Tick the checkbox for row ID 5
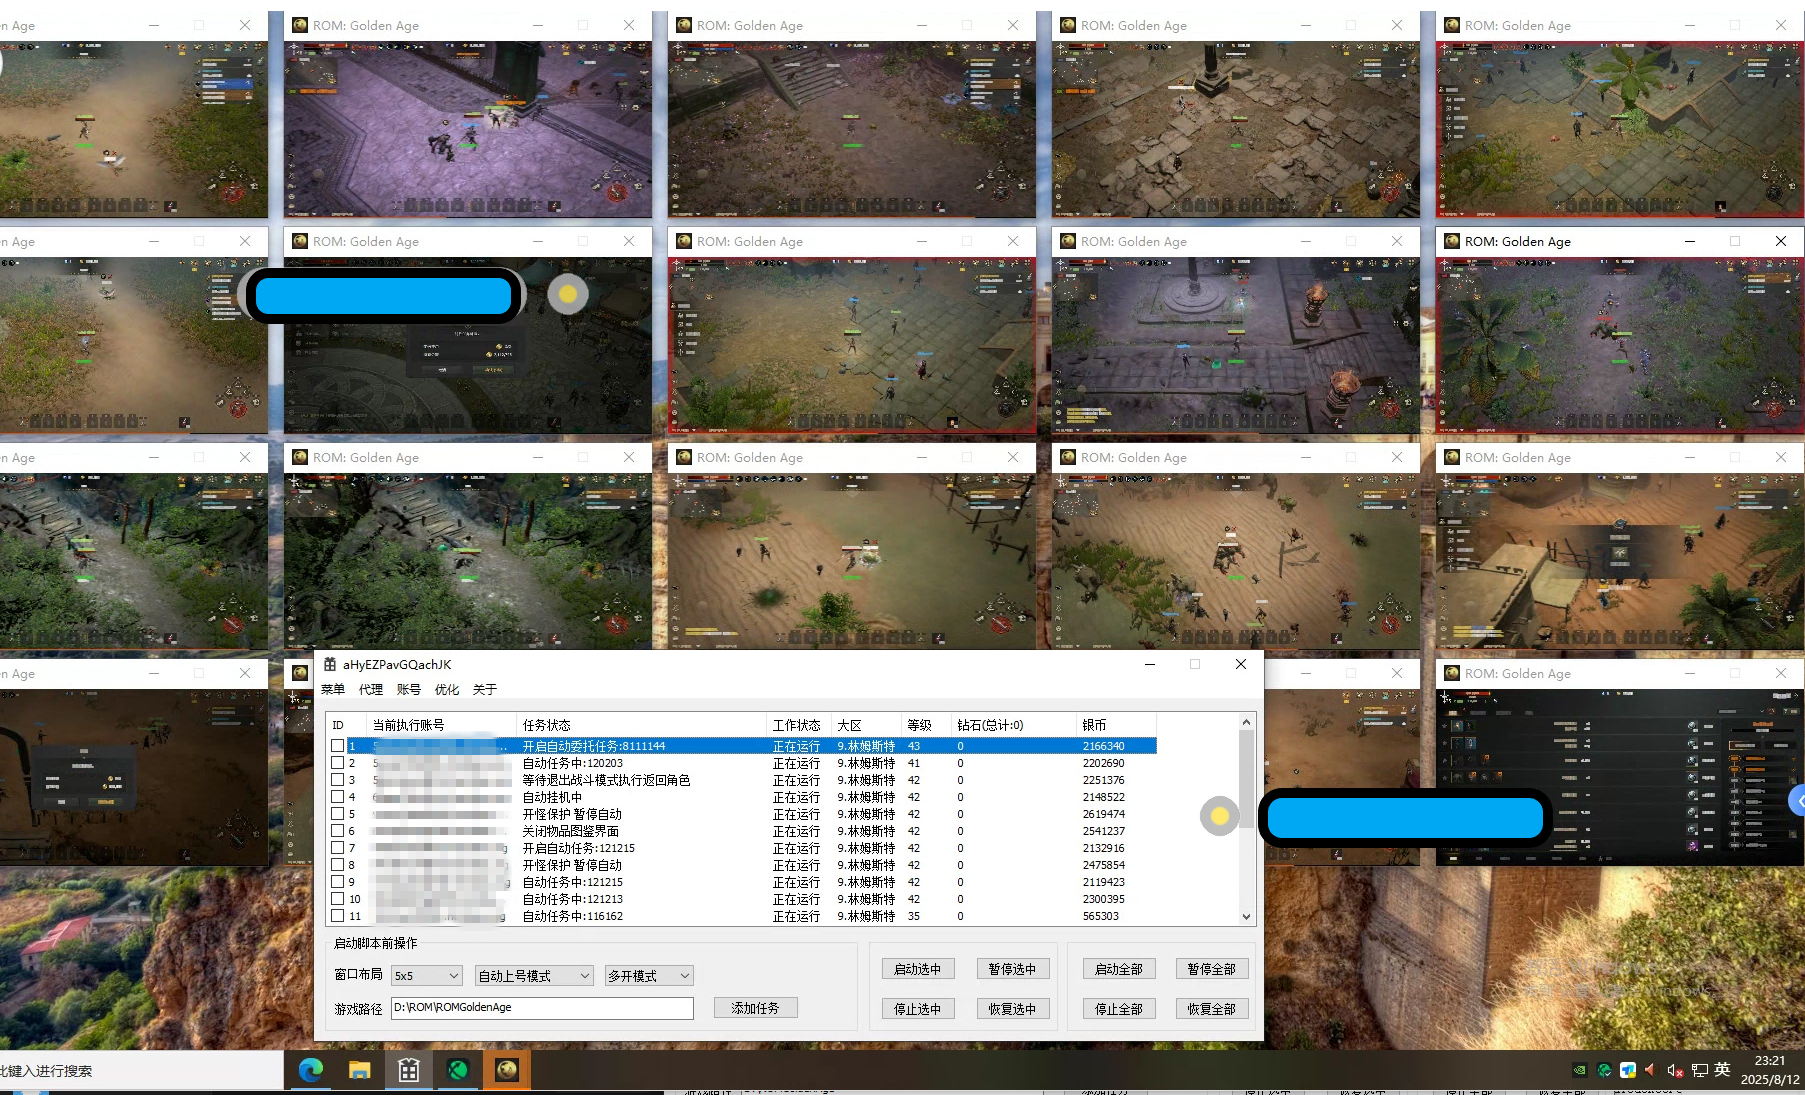The image size is (1805, 1095). [x=338, y=814]
